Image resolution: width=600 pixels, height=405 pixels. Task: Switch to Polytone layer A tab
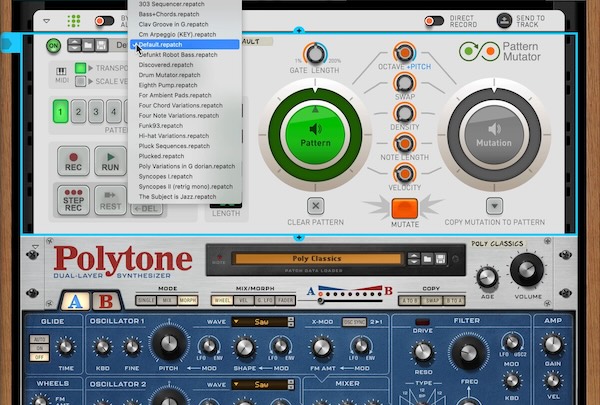coord(75,301)
